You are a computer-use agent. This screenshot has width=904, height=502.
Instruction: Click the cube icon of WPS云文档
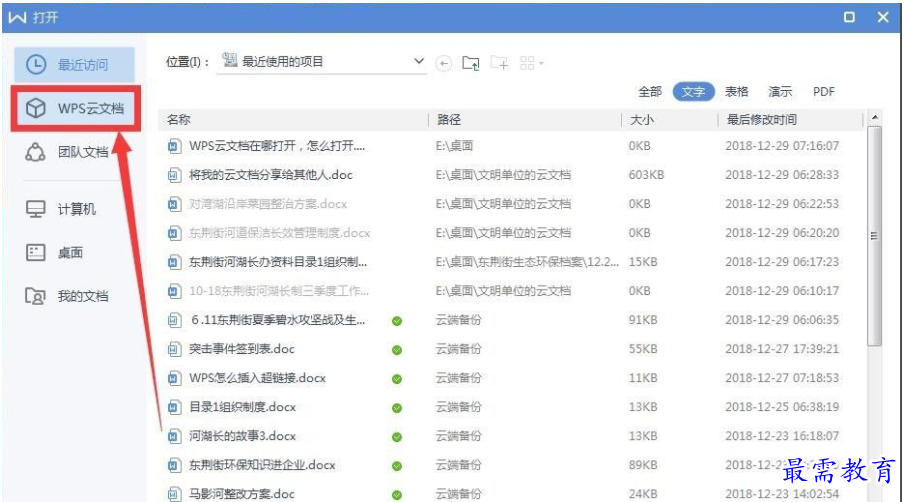click(x=36, y=108)
